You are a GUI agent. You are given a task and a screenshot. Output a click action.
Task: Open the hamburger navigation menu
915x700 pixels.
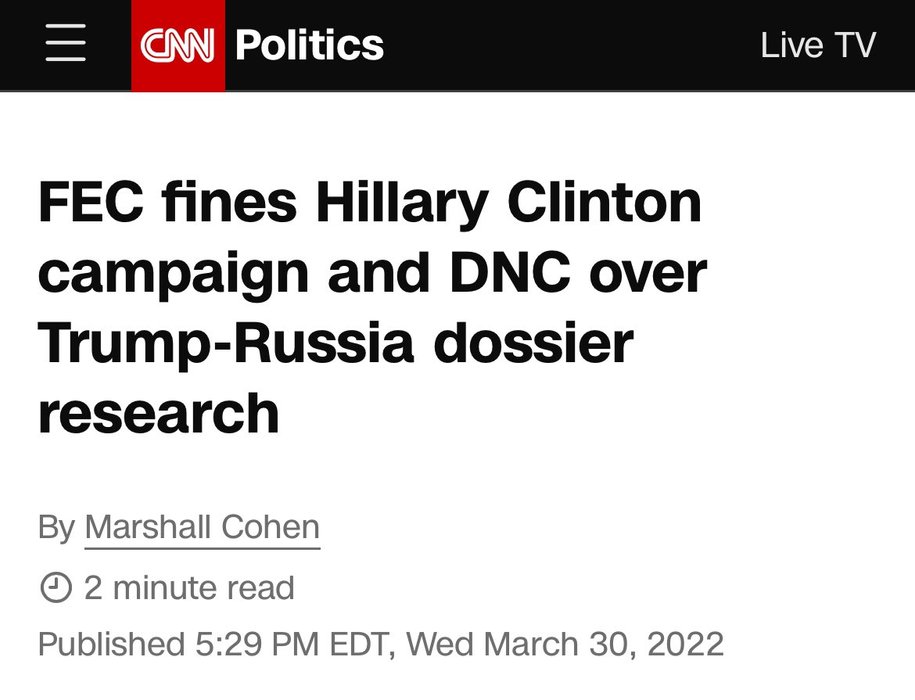click(x=65, y=45)
